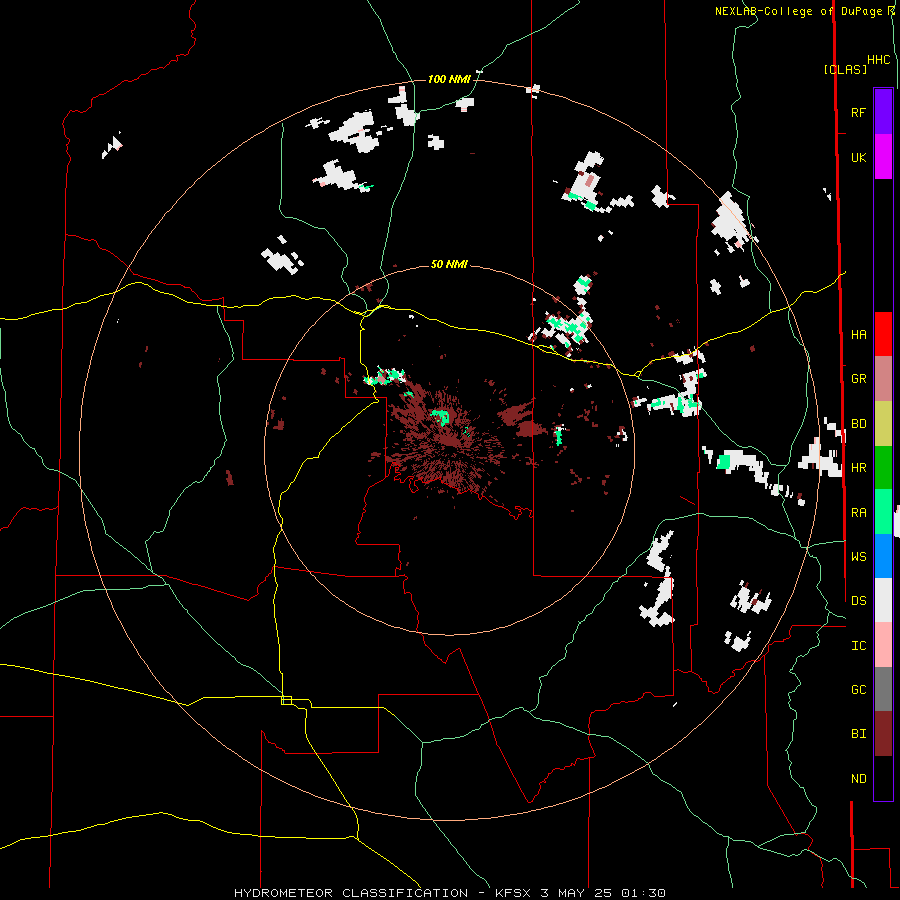The image size is (900, 900).
Task: Click the brown BI legend swatch
Action: click(x=883, y=734)
